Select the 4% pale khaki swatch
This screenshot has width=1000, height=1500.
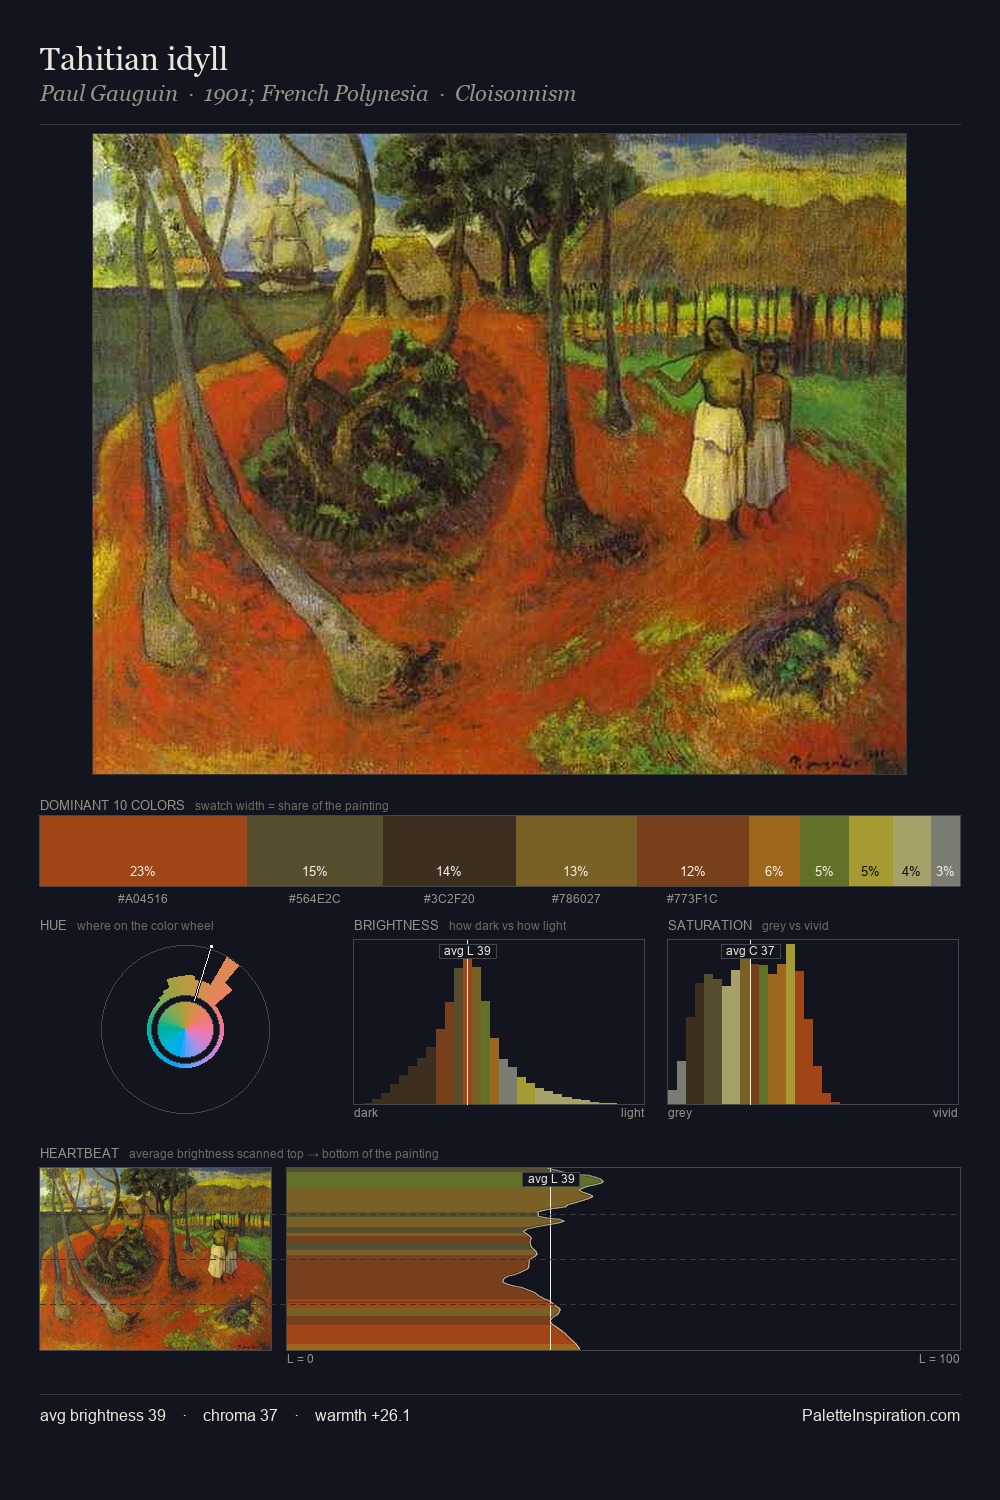[912, 851]
